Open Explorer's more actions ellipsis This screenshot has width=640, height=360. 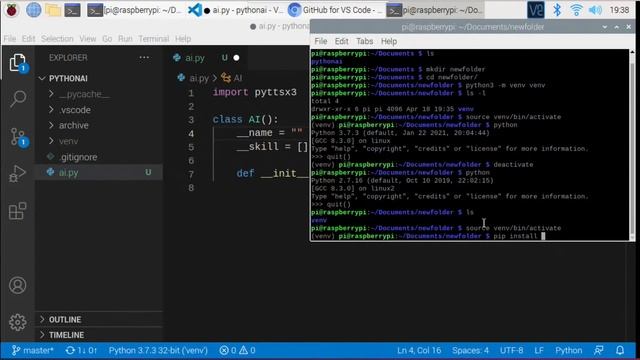(144, 58)
